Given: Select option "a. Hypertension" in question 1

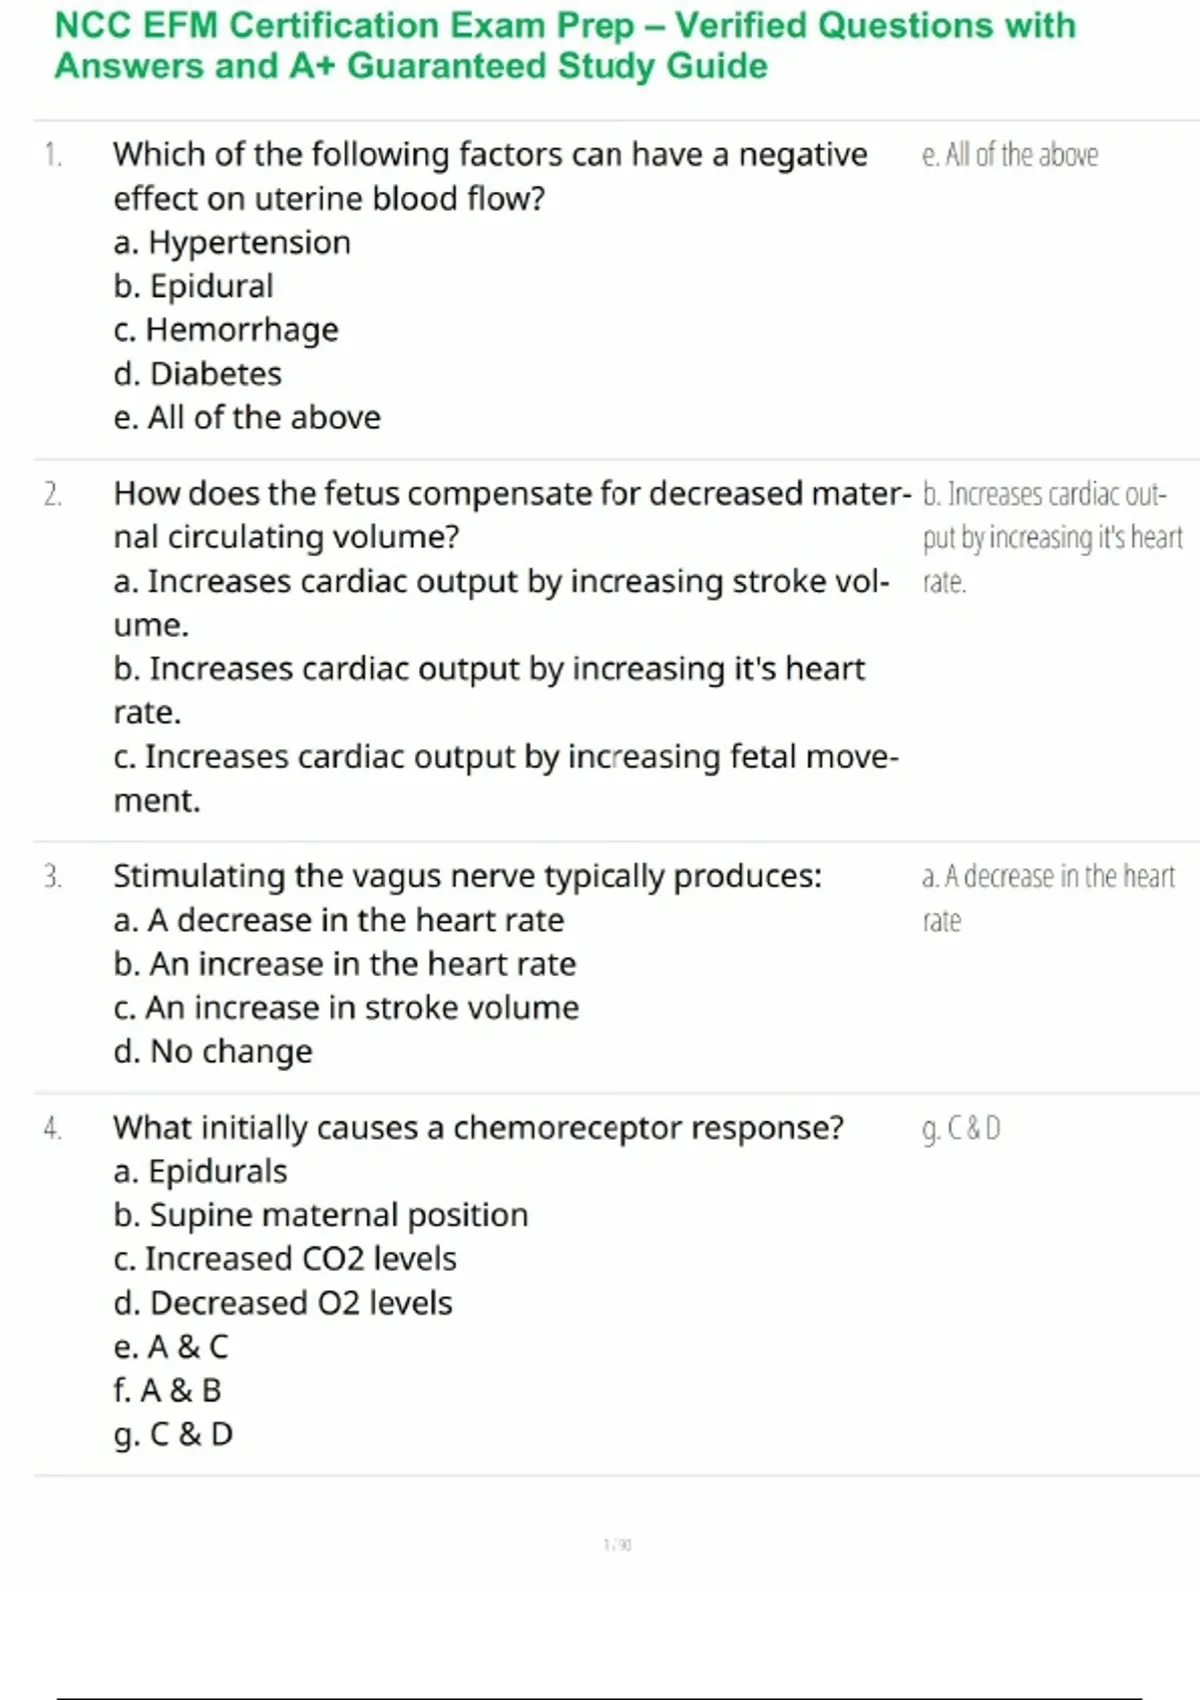Looking at the screenshot, I should (x=232, y=243).
